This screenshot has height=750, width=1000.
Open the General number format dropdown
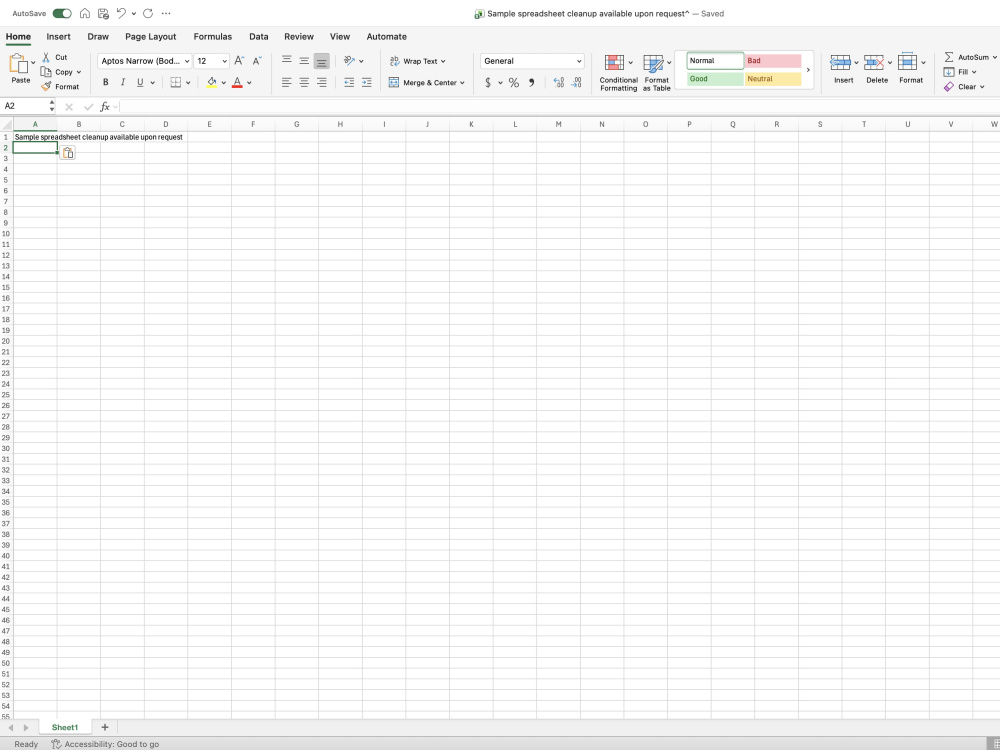(533, 61)
